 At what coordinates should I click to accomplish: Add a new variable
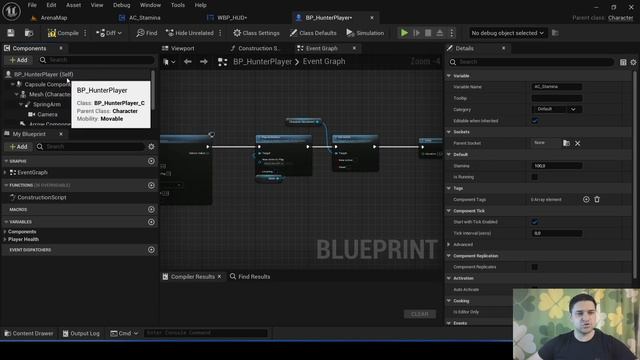point(151,222)
